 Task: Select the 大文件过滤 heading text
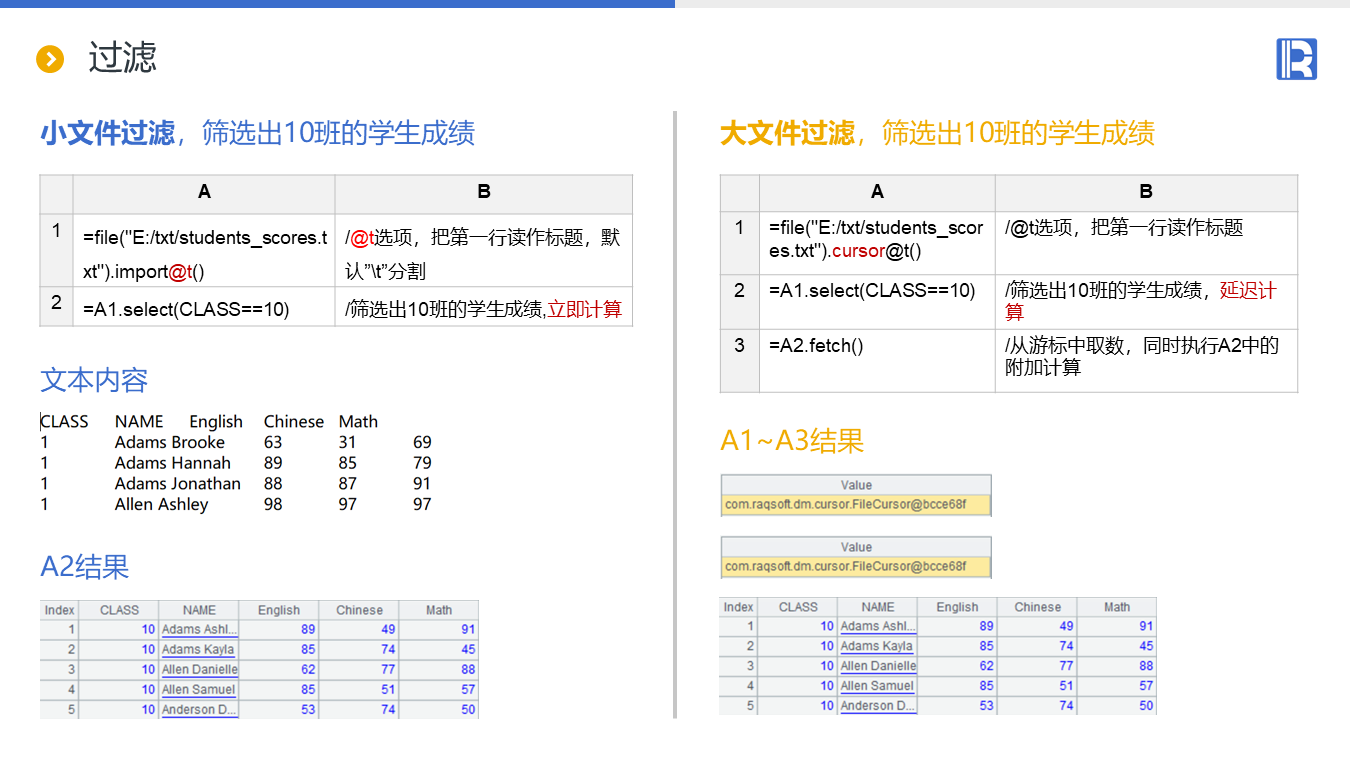coord(787,133)
